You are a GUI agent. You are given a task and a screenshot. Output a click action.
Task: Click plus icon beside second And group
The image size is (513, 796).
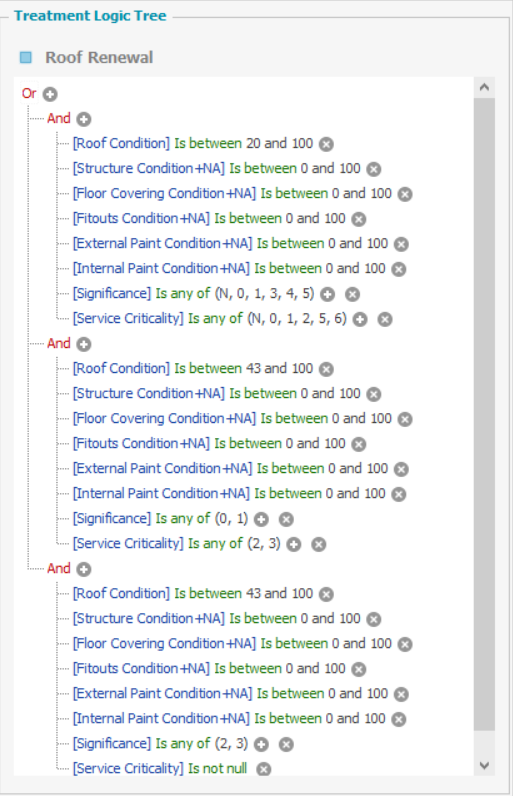pos(84,344)
